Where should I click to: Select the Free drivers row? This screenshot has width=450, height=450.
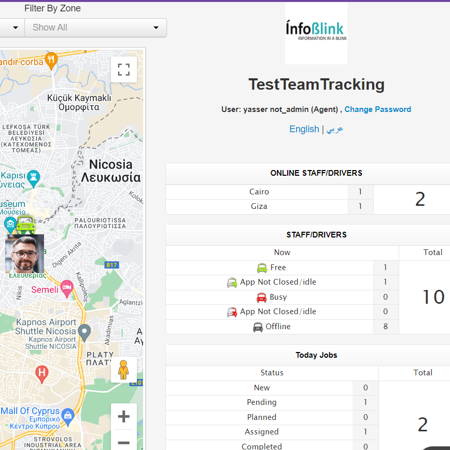[x=282, y=267]
